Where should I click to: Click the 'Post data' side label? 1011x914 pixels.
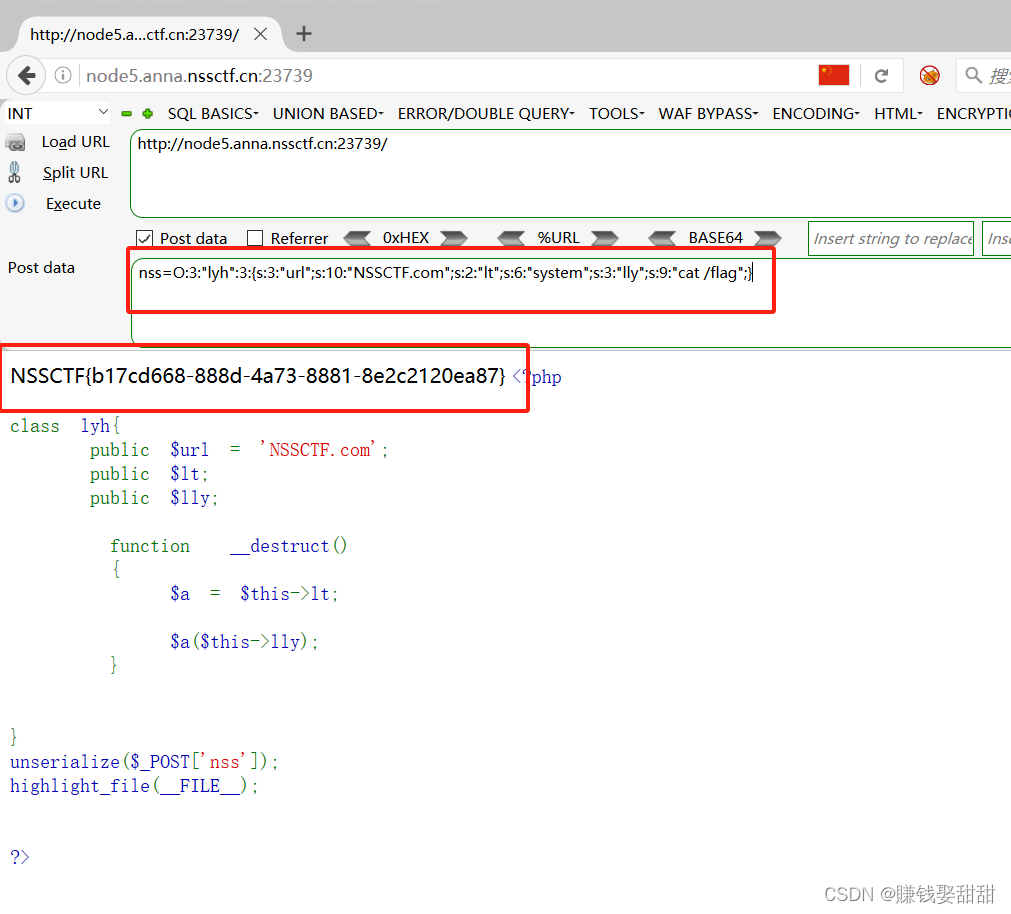[41, 267]
